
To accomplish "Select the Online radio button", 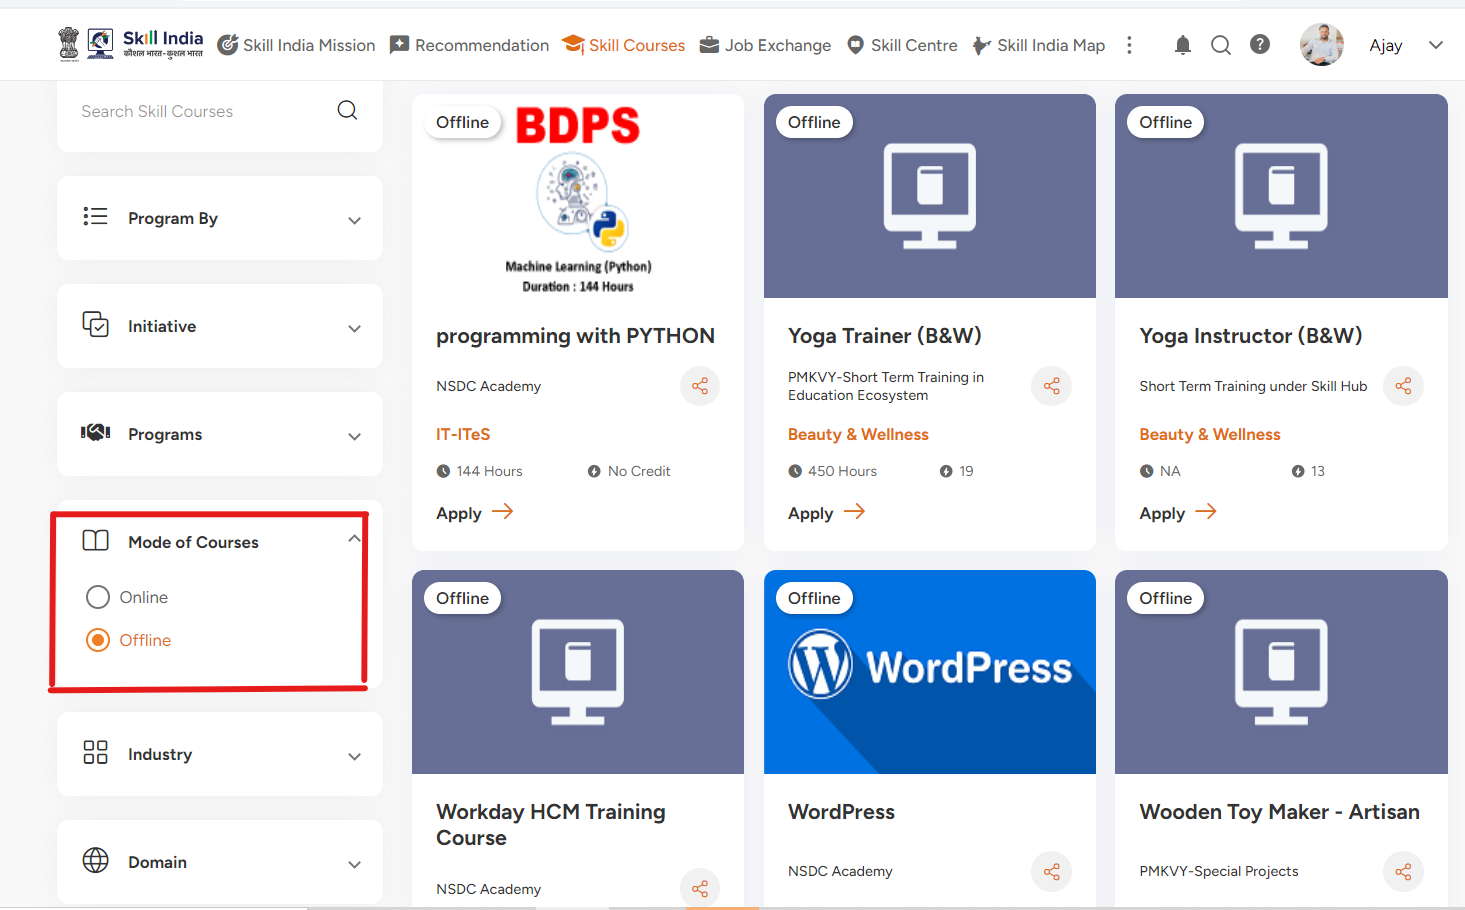I will [x=98, y=597].
